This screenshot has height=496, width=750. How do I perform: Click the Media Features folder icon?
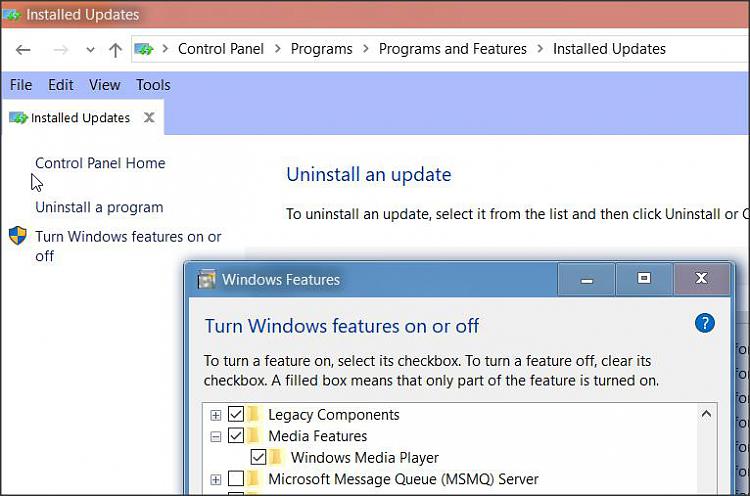click(254, 436)
